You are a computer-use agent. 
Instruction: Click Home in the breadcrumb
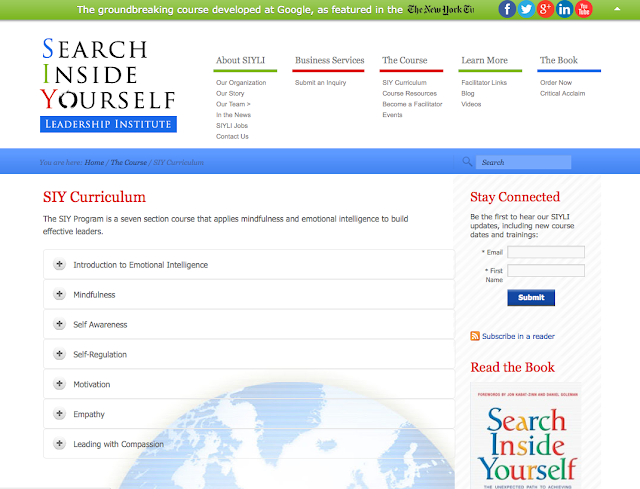tap(94, 162)
